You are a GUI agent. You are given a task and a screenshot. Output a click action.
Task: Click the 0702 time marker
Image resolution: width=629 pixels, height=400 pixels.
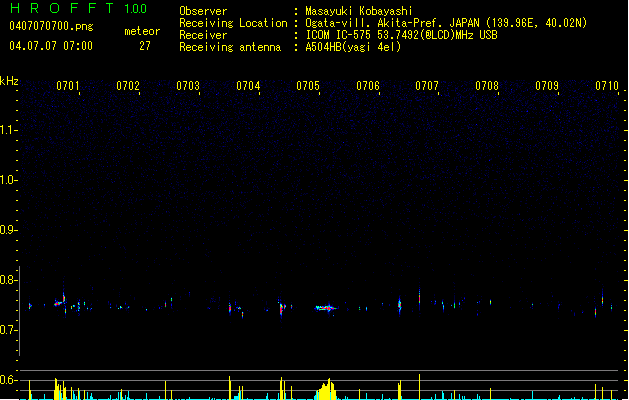tap(128, 86)
